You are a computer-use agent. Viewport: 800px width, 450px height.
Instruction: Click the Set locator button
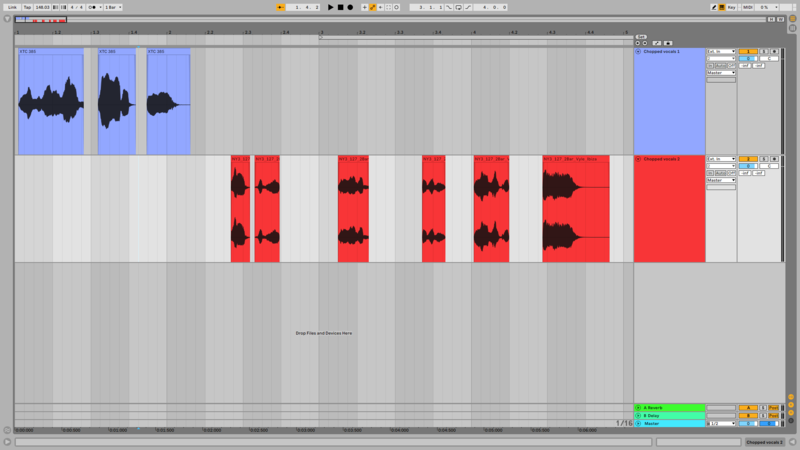[641, 37]
